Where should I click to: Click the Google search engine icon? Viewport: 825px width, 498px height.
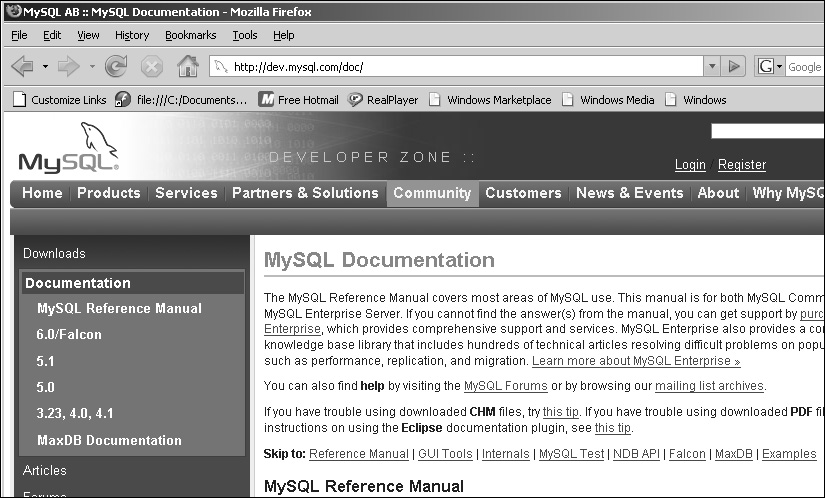point(766,67)
